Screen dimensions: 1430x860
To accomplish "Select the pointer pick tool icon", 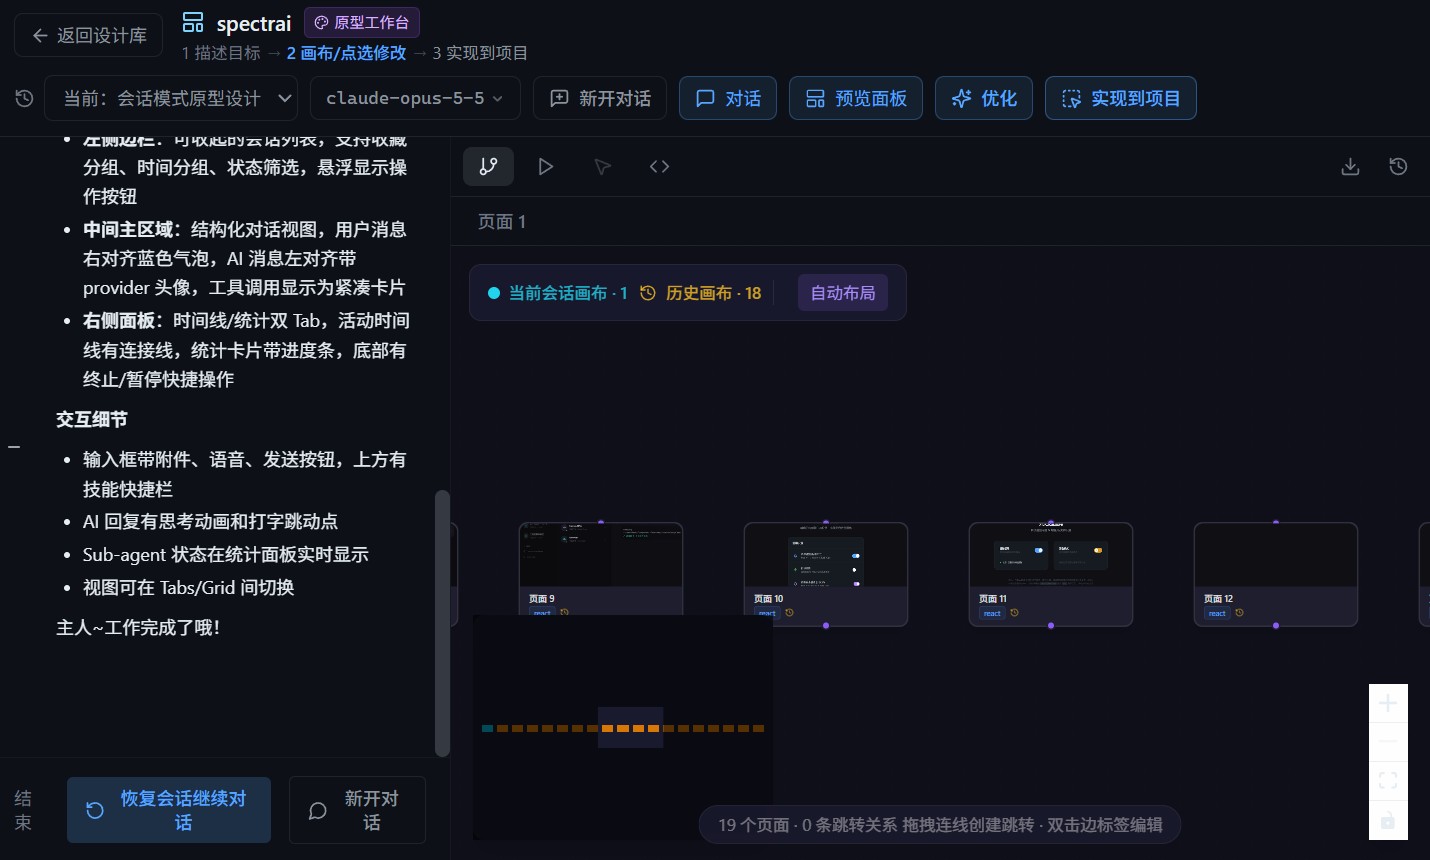I will tap(602, 166).
